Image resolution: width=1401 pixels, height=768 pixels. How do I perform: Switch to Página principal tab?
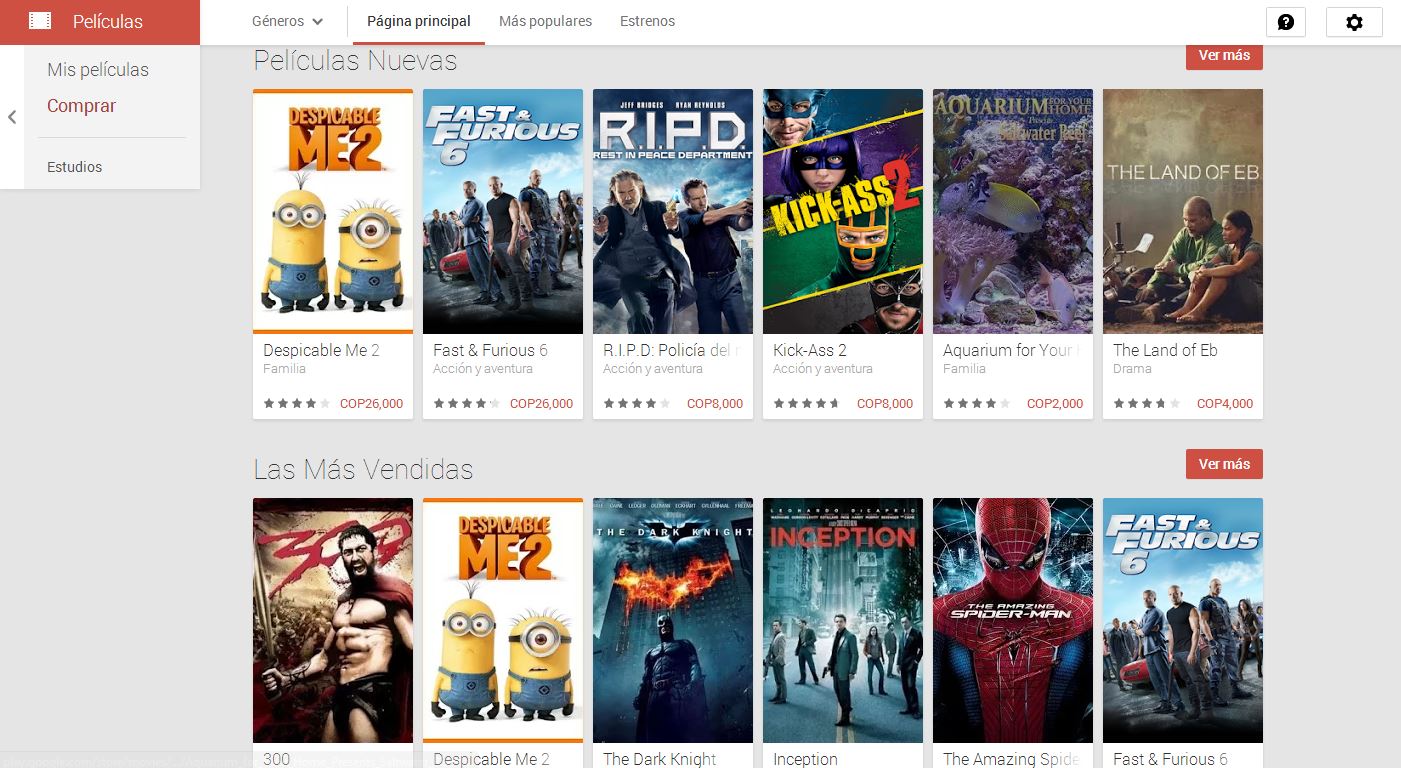point(419,21)
